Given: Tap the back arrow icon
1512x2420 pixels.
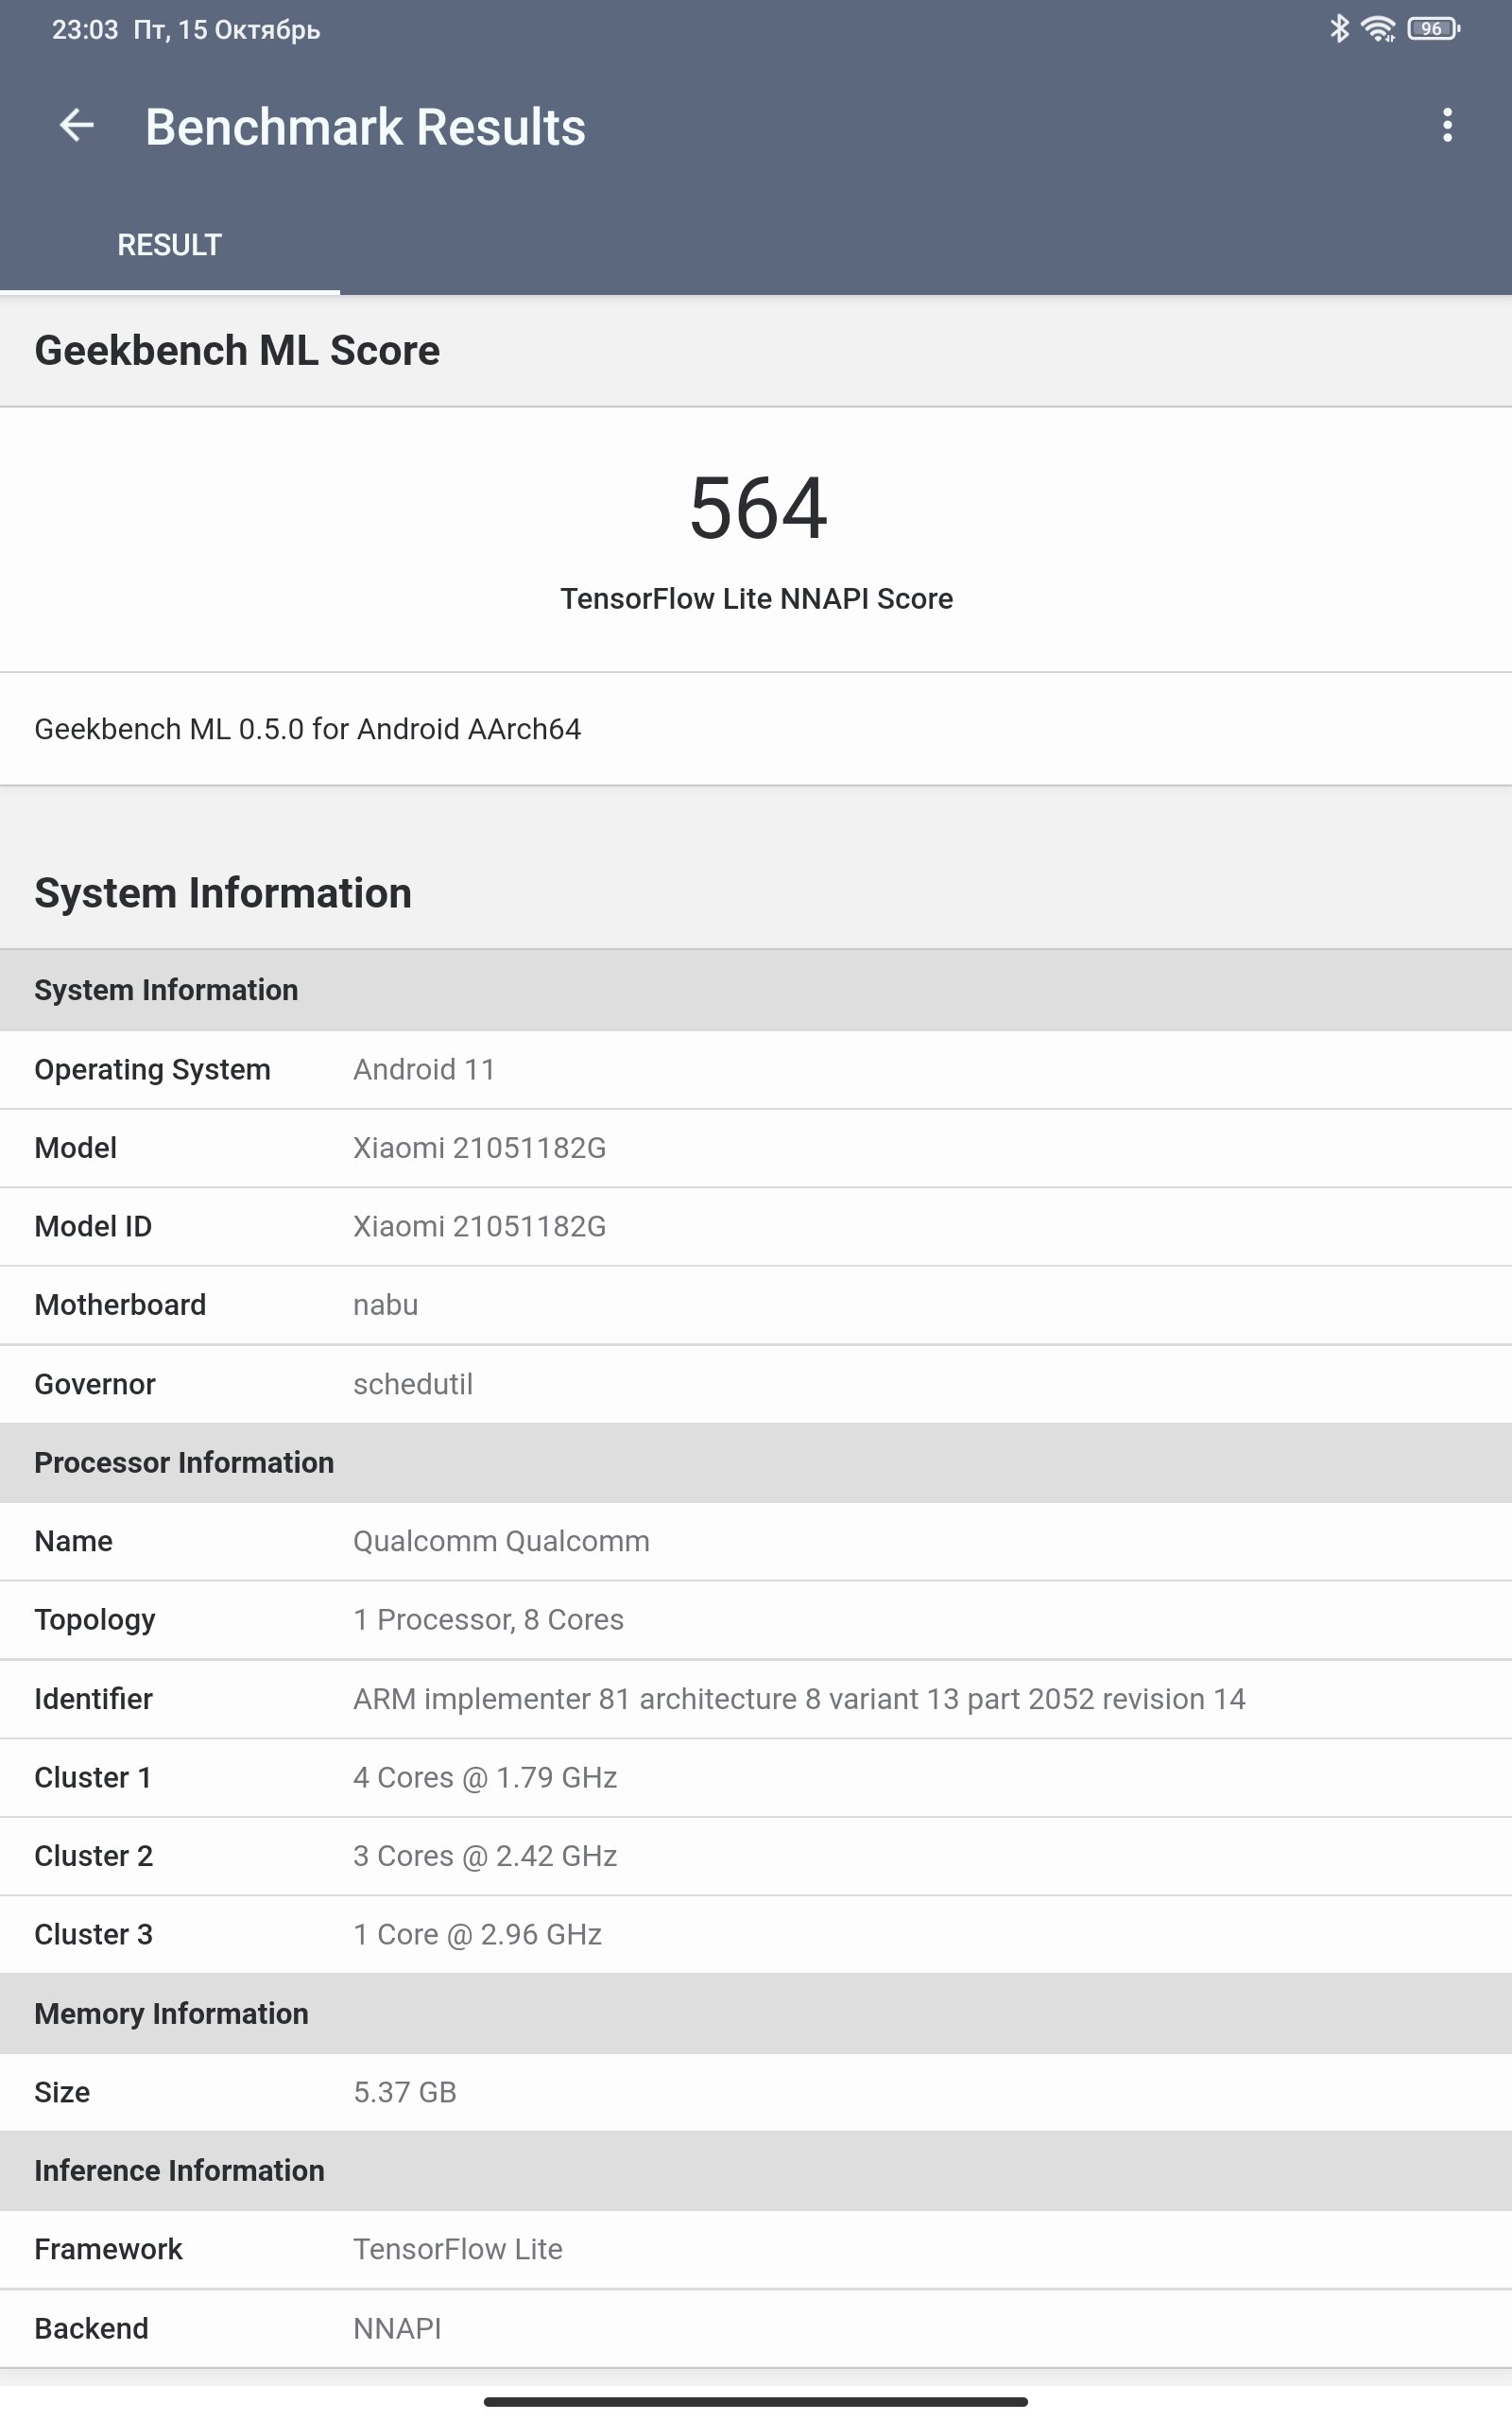Looking at the screenshot, I should tap(77, 125).
